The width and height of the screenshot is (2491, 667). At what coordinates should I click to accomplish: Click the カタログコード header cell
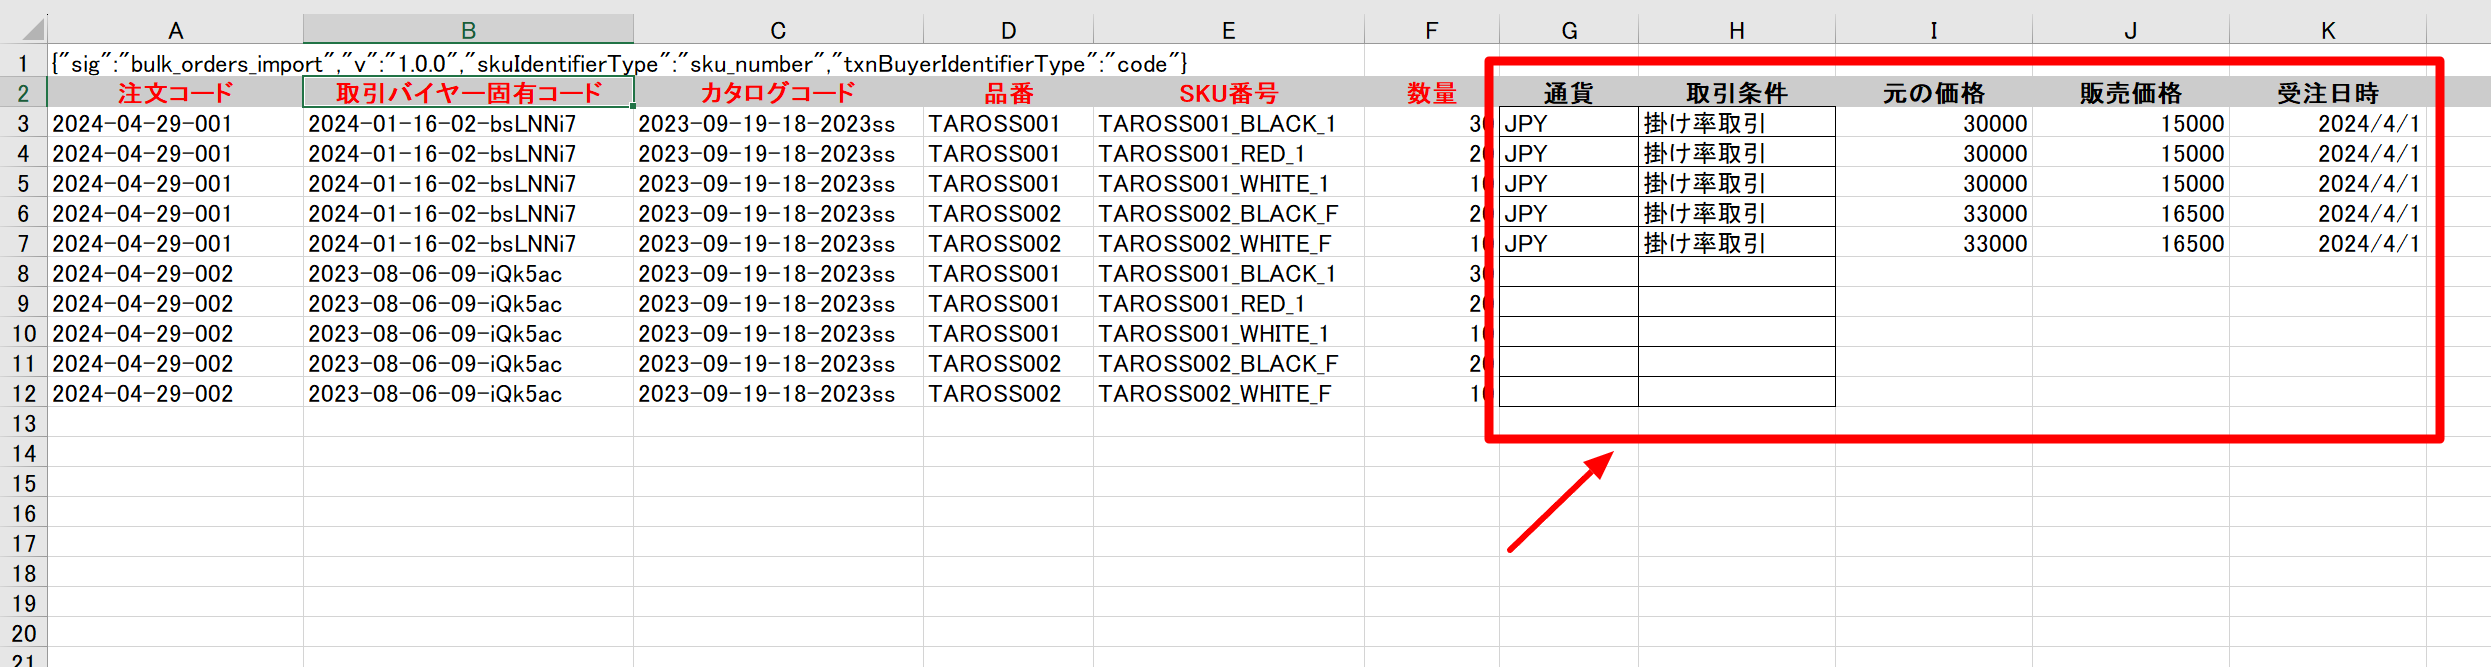pos(778,93)
